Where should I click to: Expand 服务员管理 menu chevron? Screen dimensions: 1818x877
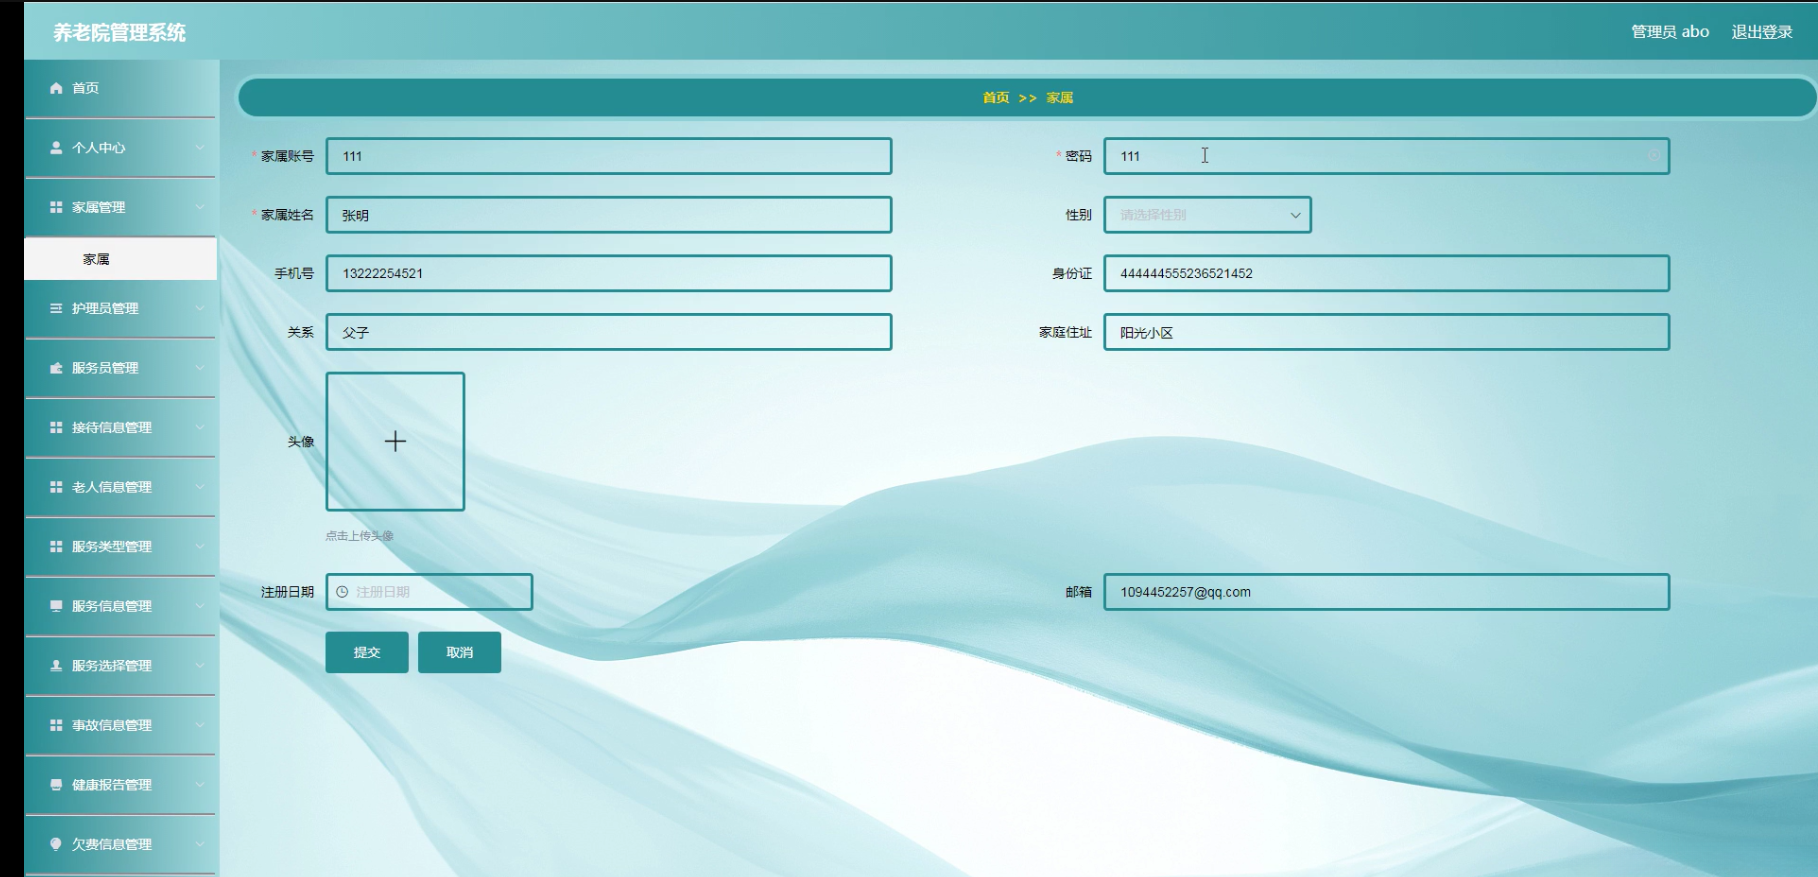[200, 368]
